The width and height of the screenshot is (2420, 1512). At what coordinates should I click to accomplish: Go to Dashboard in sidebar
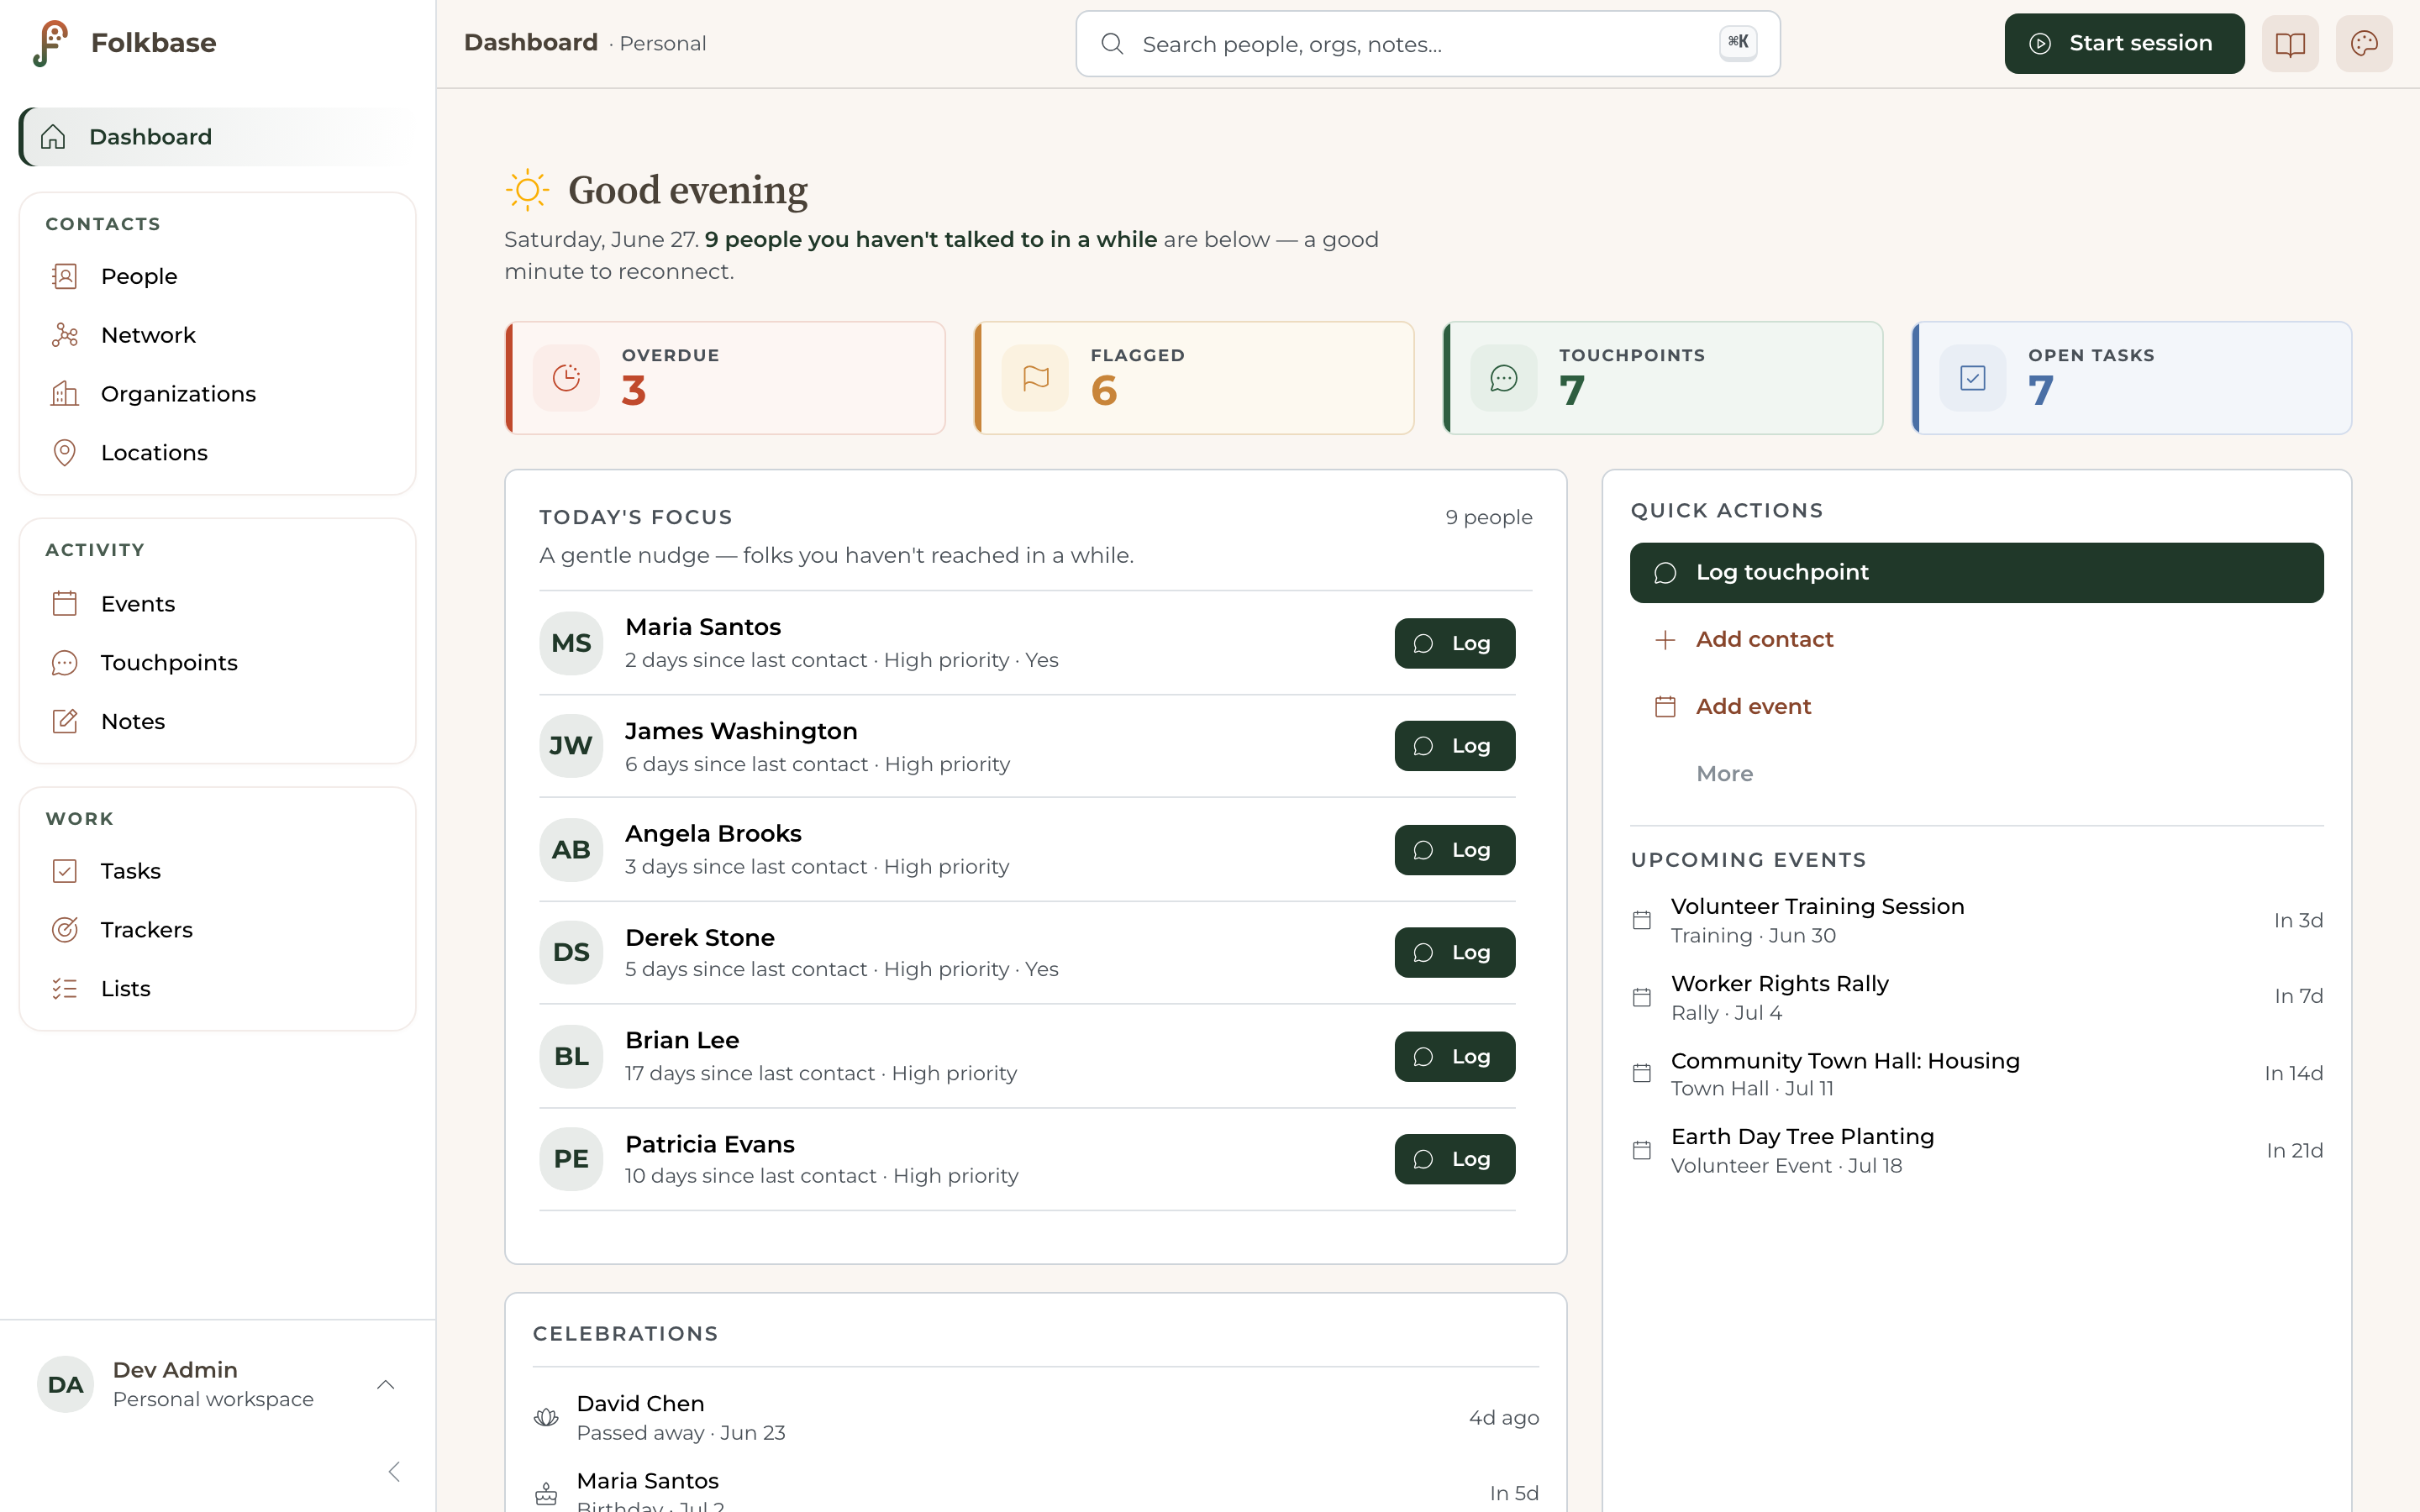(217, 137)
